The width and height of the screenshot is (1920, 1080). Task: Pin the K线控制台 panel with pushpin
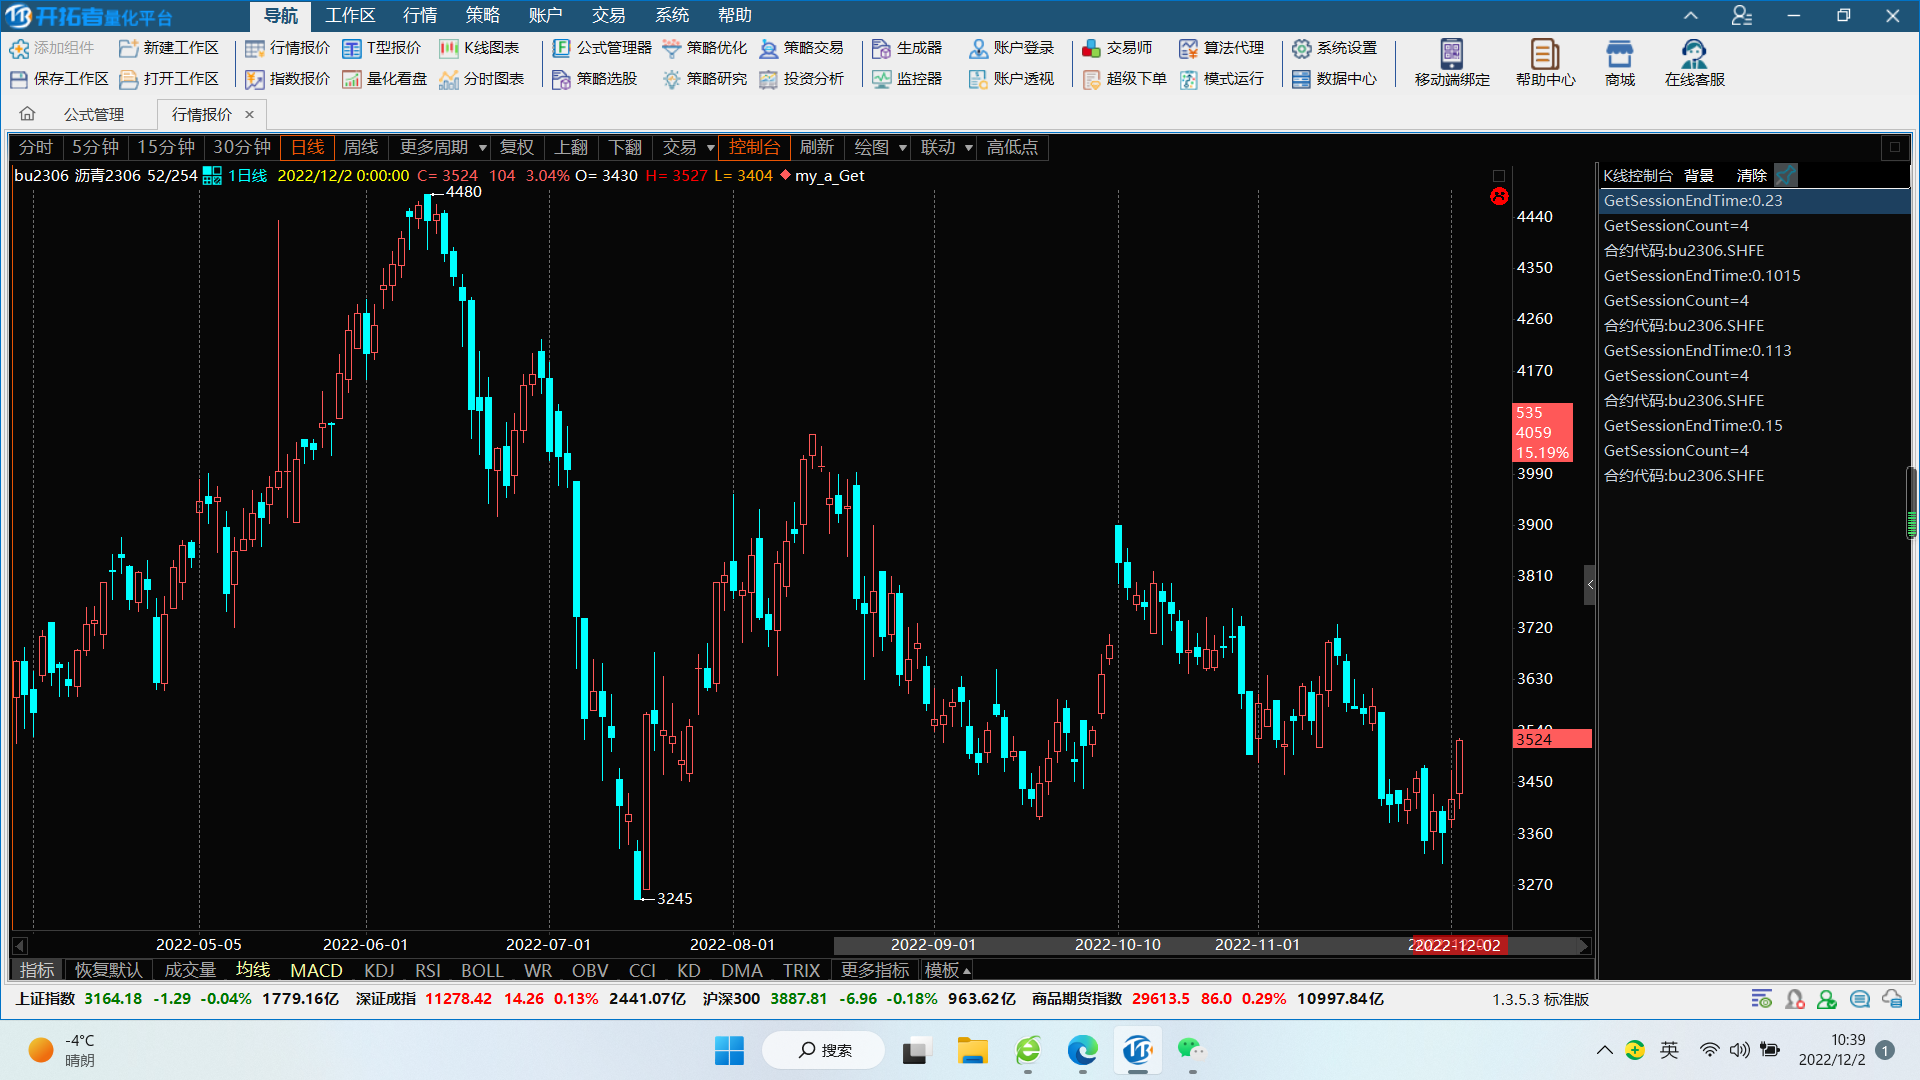pos(1786,175)
